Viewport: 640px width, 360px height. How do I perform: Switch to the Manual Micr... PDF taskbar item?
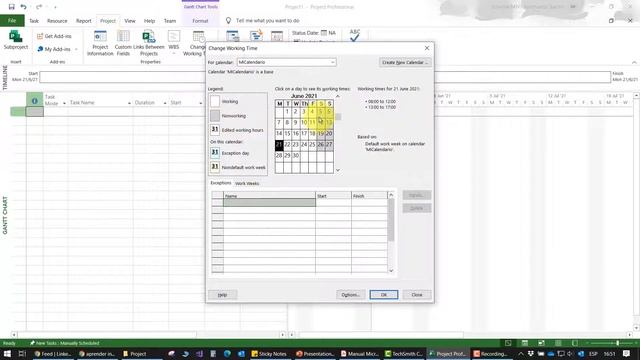pos(360,354)
